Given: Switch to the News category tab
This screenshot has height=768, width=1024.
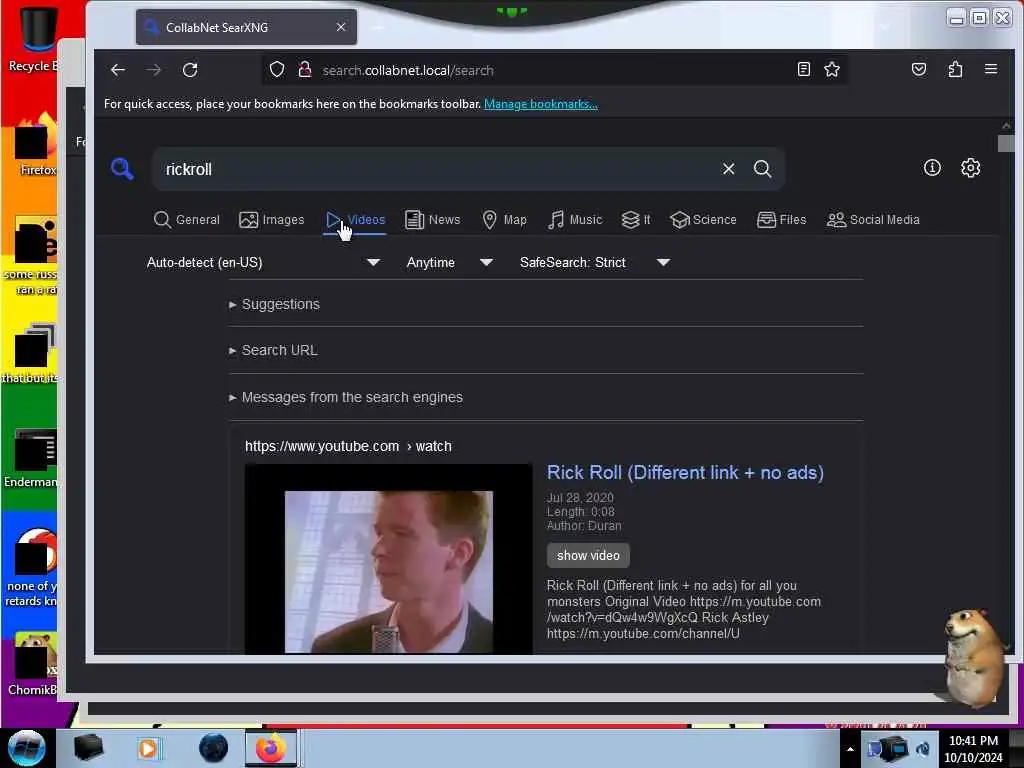Looking at the screenshot, I should [432, 220].
